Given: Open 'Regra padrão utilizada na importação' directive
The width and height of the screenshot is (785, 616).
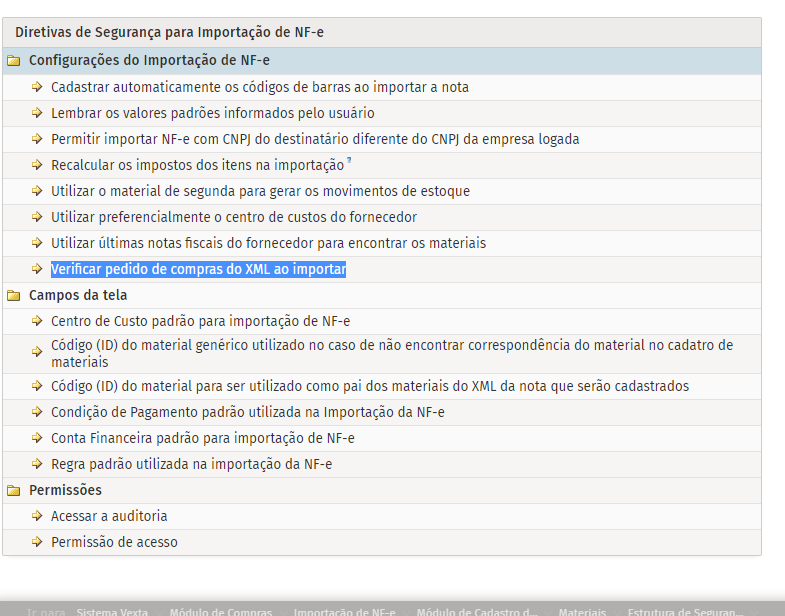Looking at the screenshot, I should 191,464.
